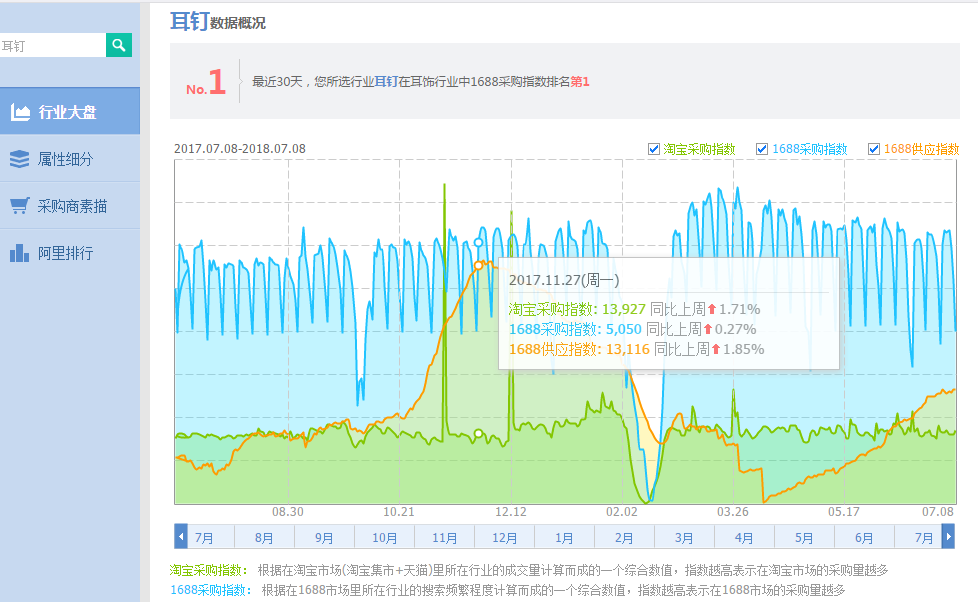Viewport: 978px width, 602px height.
Task: Select 9月 on the month timeline
Action: click(325, 537)
